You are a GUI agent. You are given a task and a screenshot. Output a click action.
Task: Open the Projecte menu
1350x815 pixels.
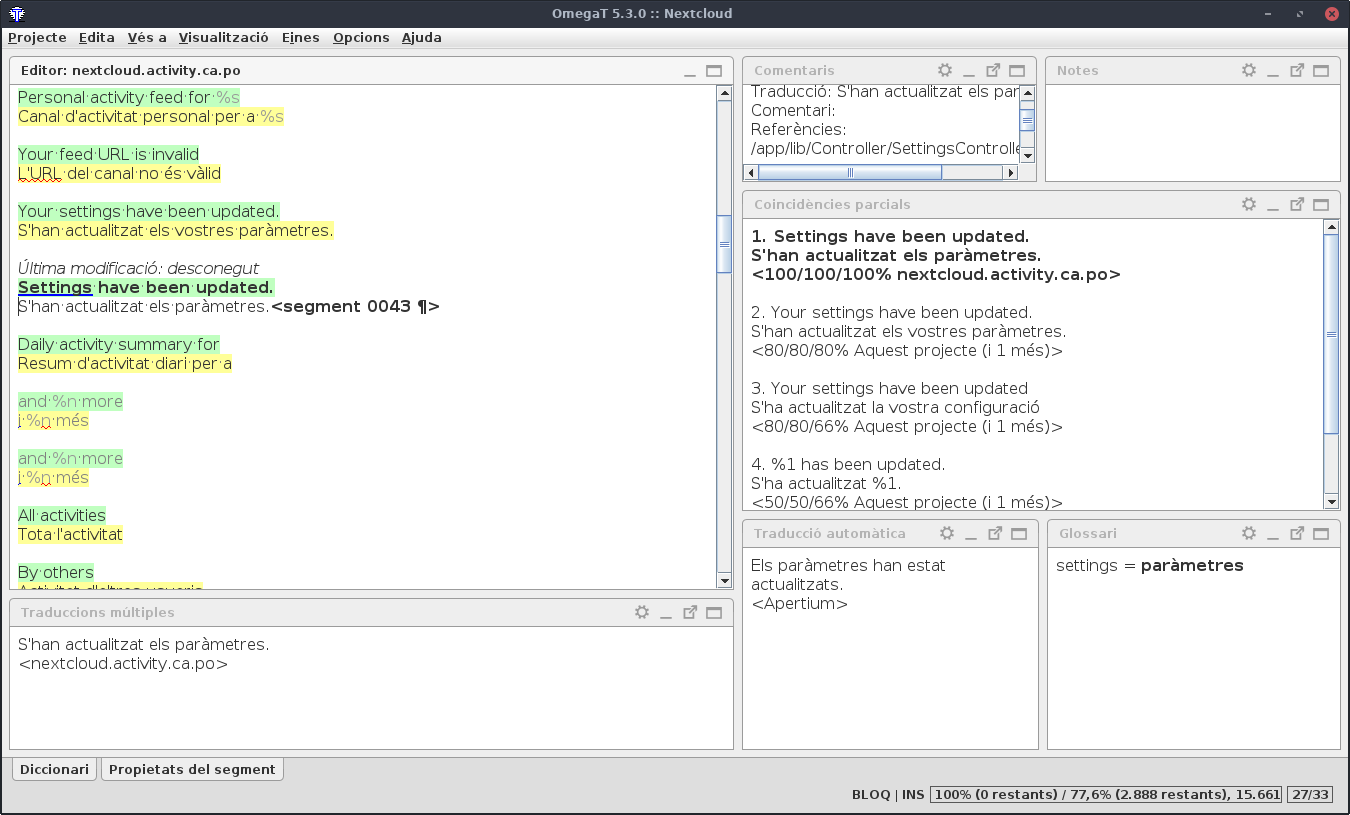click(x=37, y=37)
